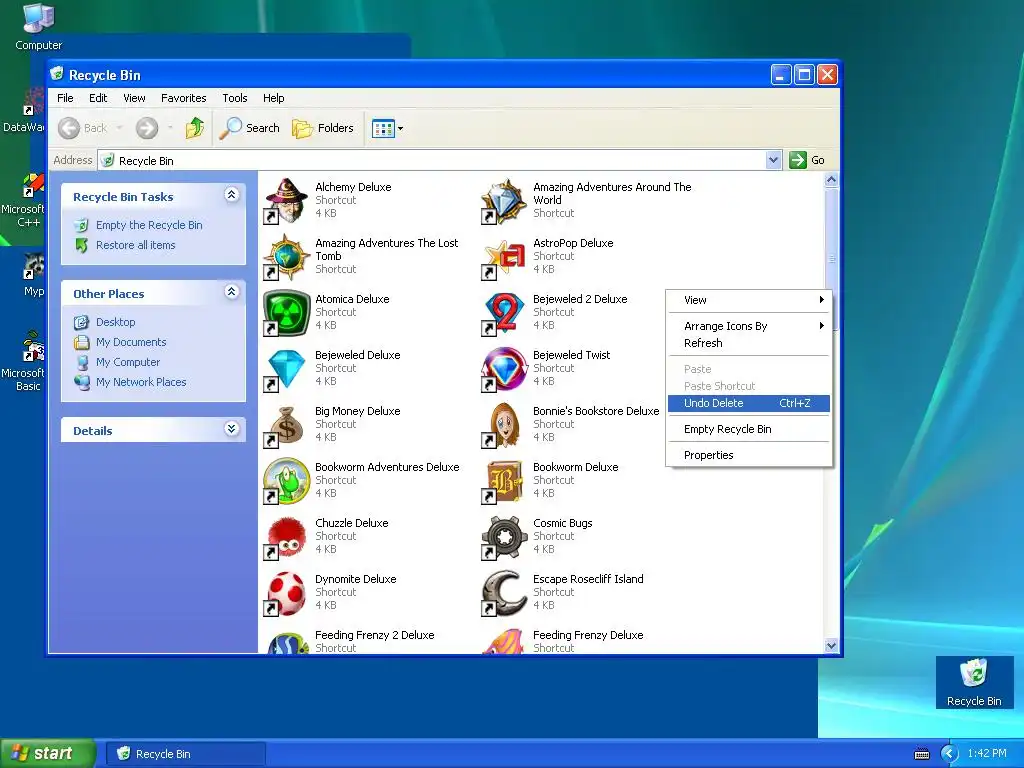Choose Refresh from the context menu

(749, 343)
